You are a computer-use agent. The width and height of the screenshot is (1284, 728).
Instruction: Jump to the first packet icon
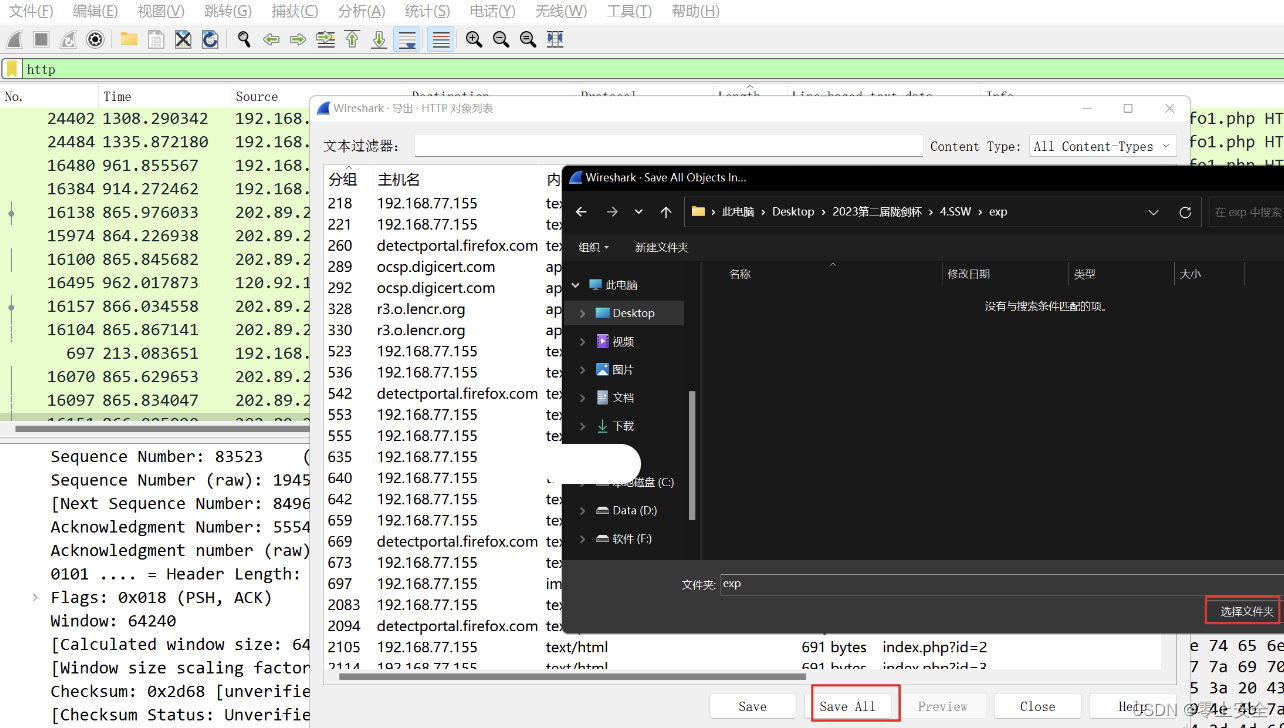352,40
